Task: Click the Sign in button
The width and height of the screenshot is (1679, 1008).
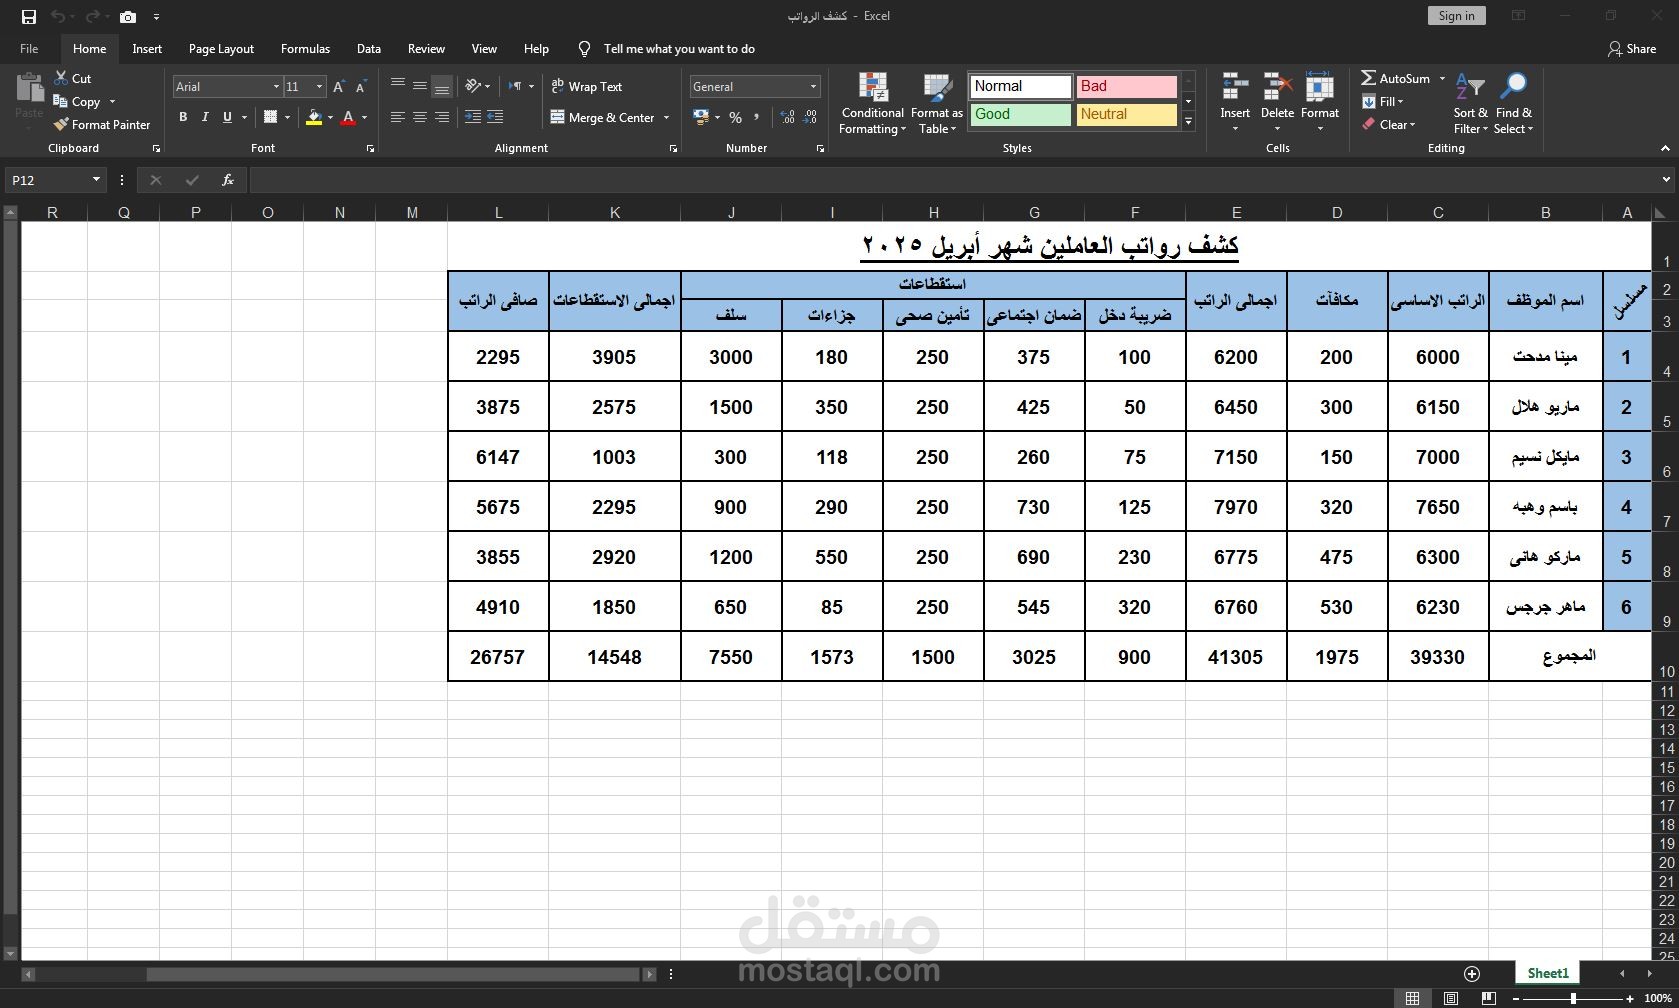Action: click(1455, 15)
